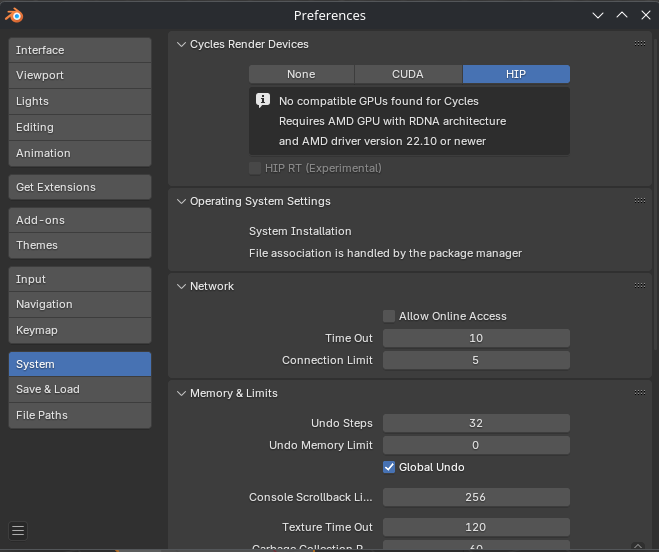Open the Navigation preferences tab

[x=80, y=304]
